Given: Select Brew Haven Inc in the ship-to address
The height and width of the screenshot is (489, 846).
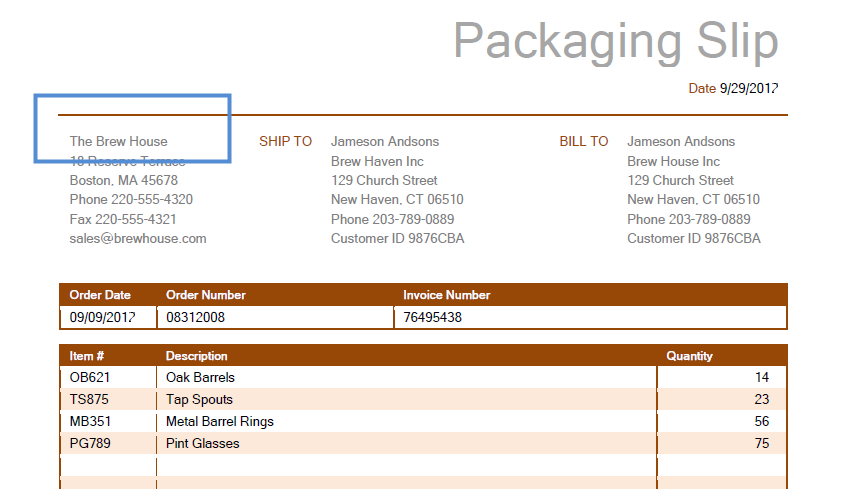Looking at the screenshot, I should coord(377,162).
